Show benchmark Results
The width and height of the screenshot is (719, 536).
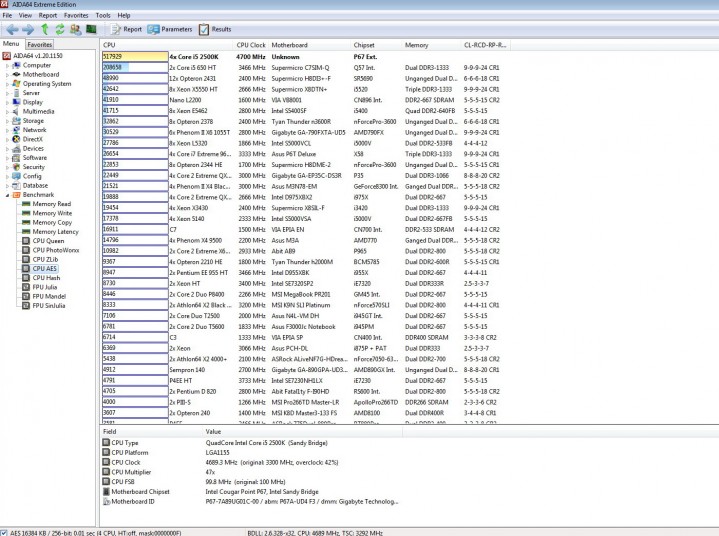215,29
